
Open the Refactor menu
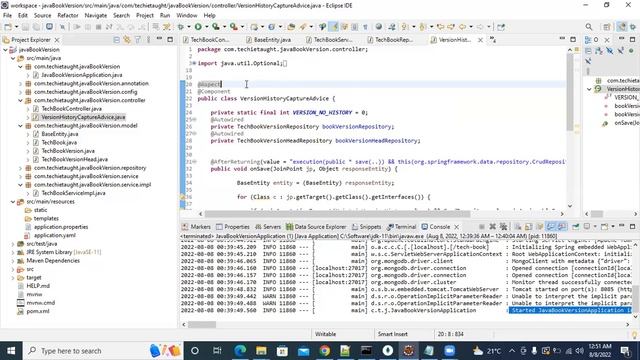(x=68, y=16)
